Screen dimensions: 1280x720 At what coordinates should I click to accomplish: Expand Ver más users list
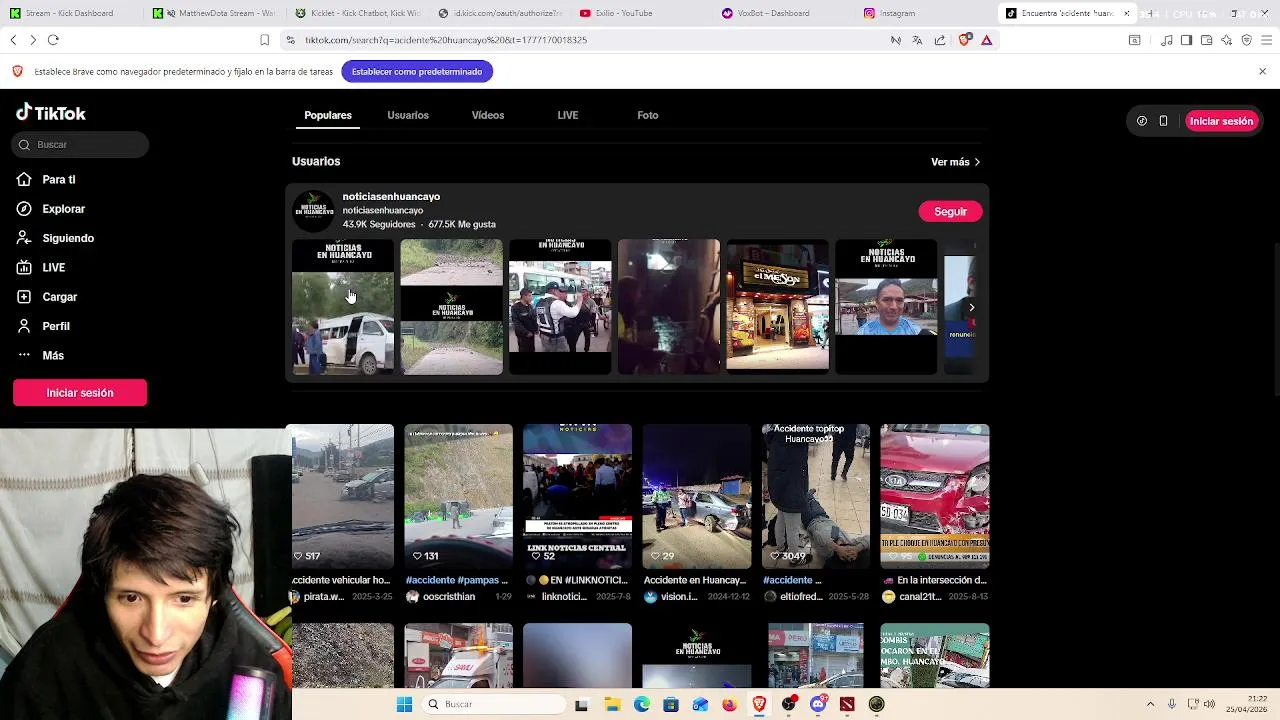point(955,162)
